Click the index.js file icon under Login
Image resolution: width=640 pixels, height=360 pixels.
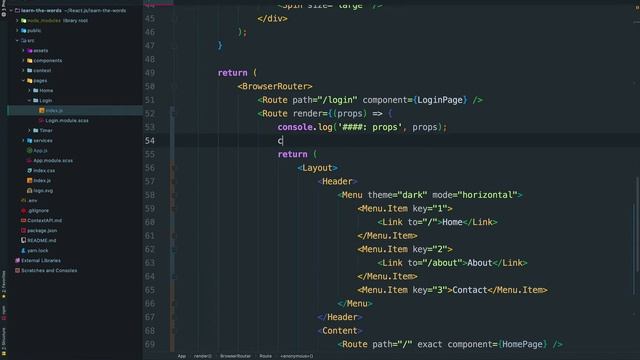[x=42, y=110]
